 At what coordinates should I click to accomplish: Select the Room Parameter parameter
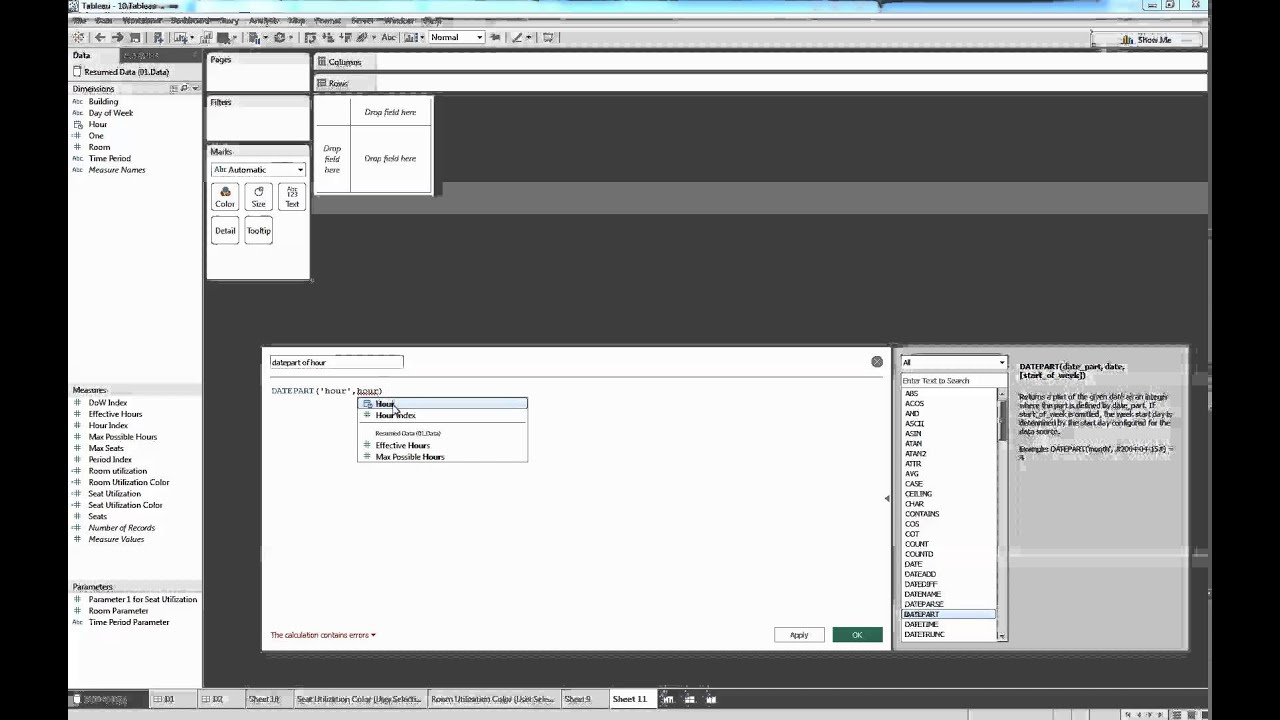coord(118,611)
